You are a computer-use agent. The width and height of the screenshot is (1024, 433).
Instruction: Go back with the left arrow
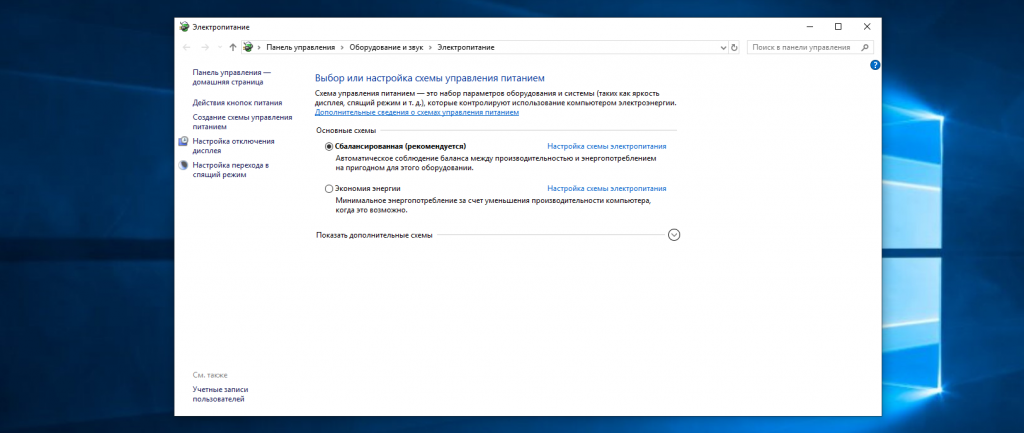click(x=187, y=48)
